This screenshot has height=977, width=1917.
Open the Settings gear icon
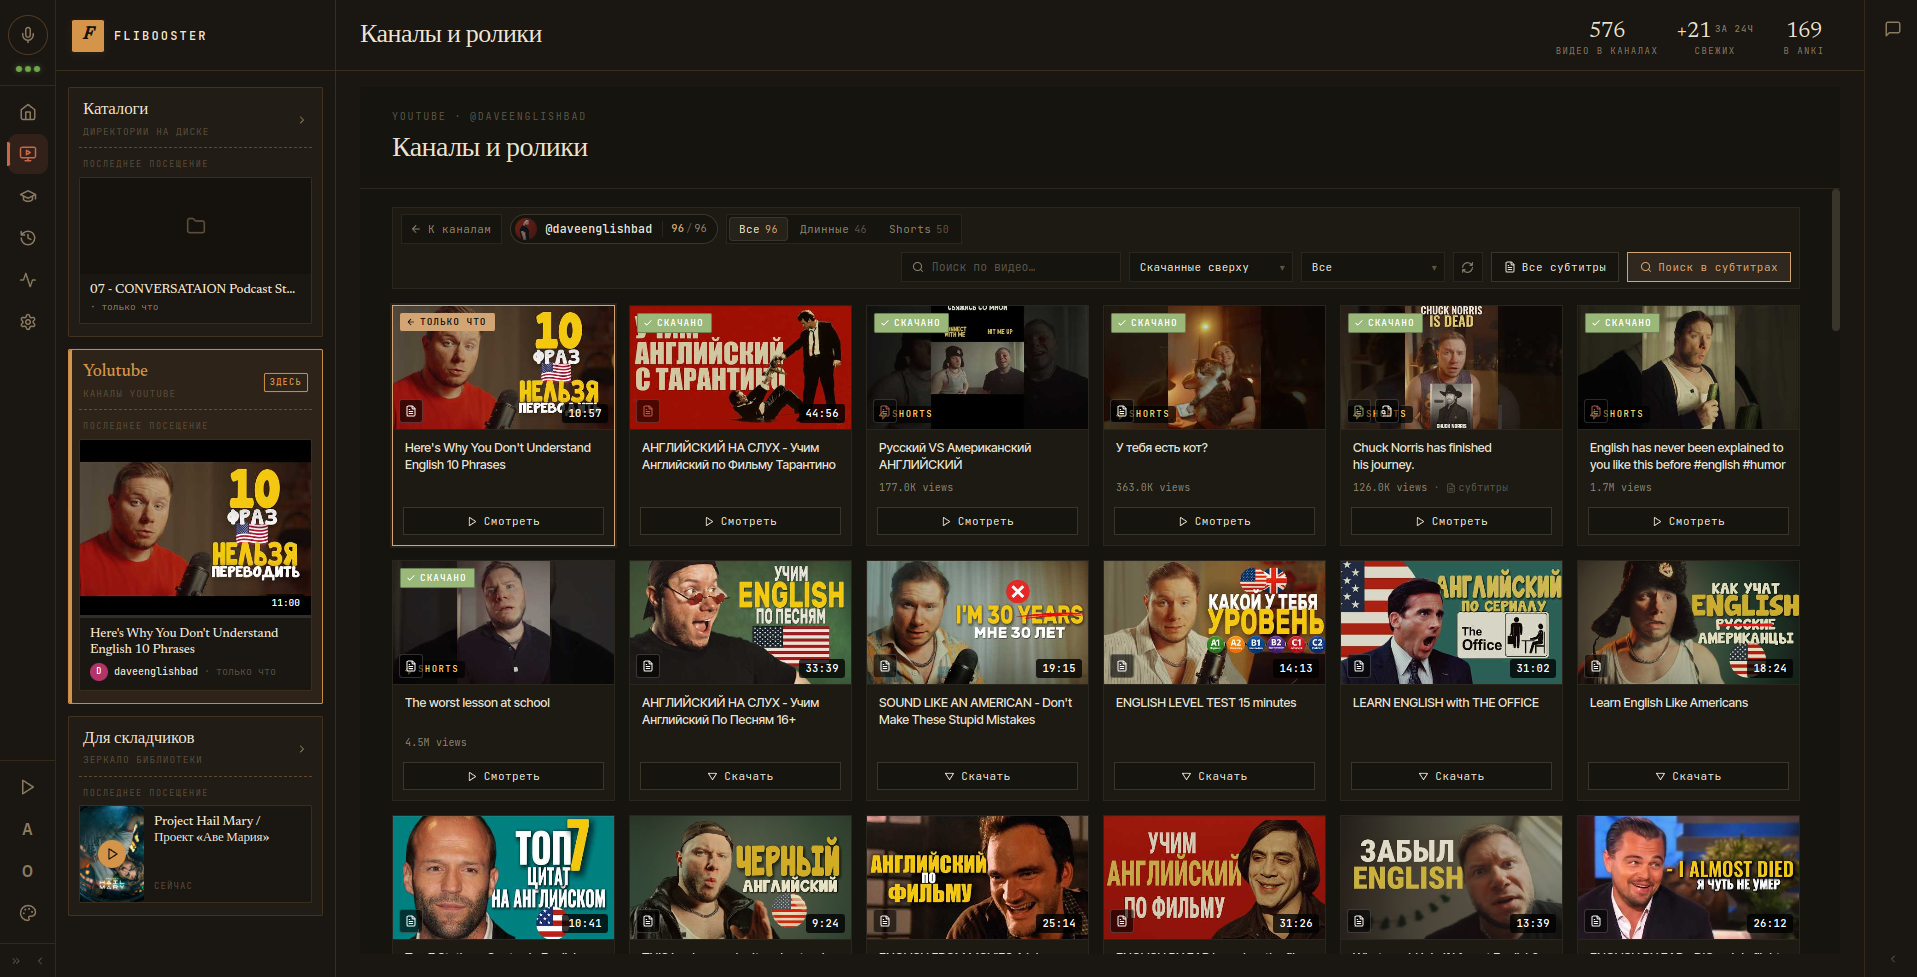tap(28, 322)
